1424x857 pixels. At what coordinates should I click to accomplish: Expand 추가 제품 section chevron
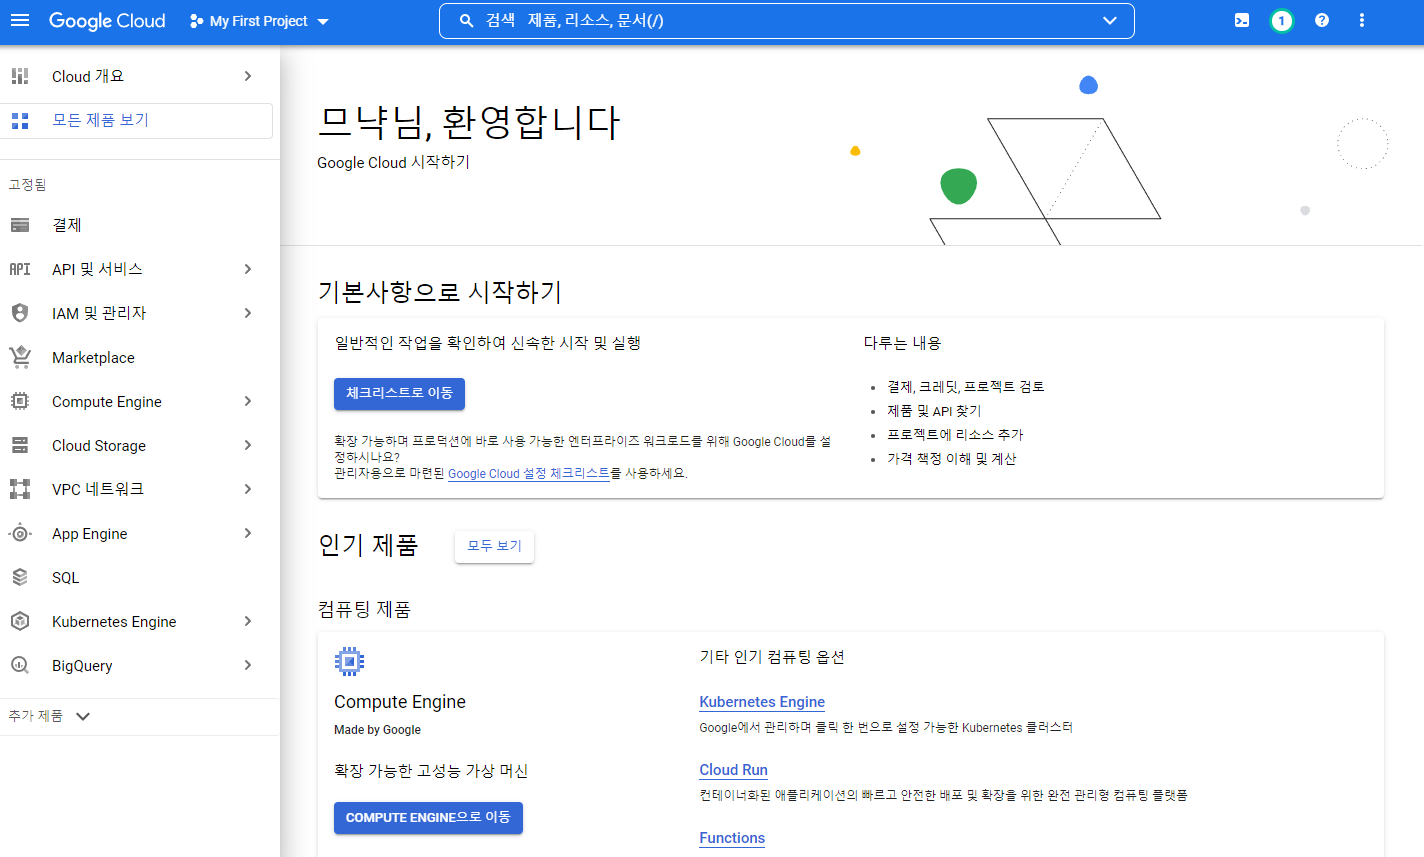click(83, 716)
